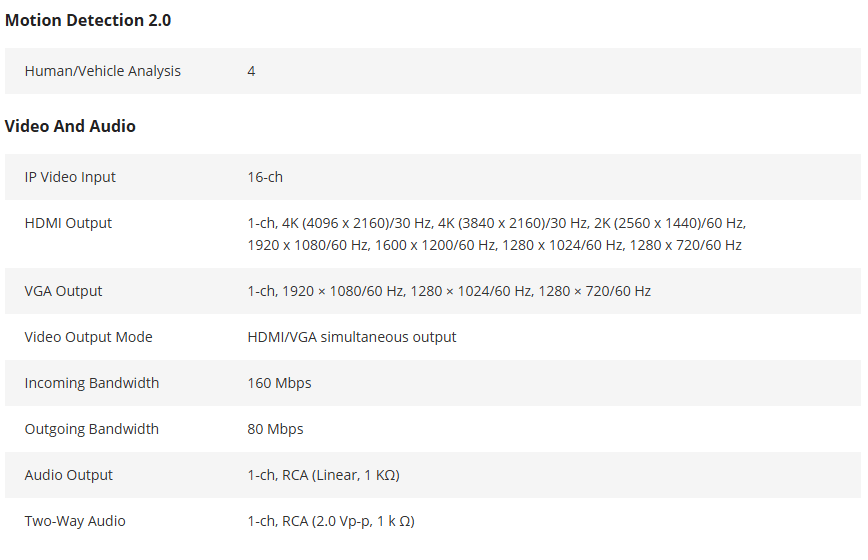868x560 pixels.
Task: Click the 16-ch value
Action: pos(265,177)
